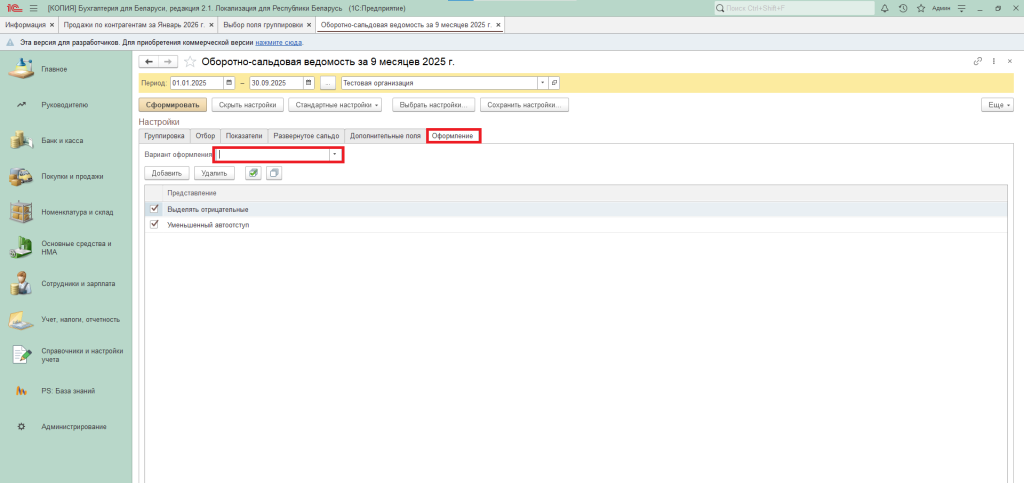
Task: Click the back navigation arrow
Action: tap(150, 62)
